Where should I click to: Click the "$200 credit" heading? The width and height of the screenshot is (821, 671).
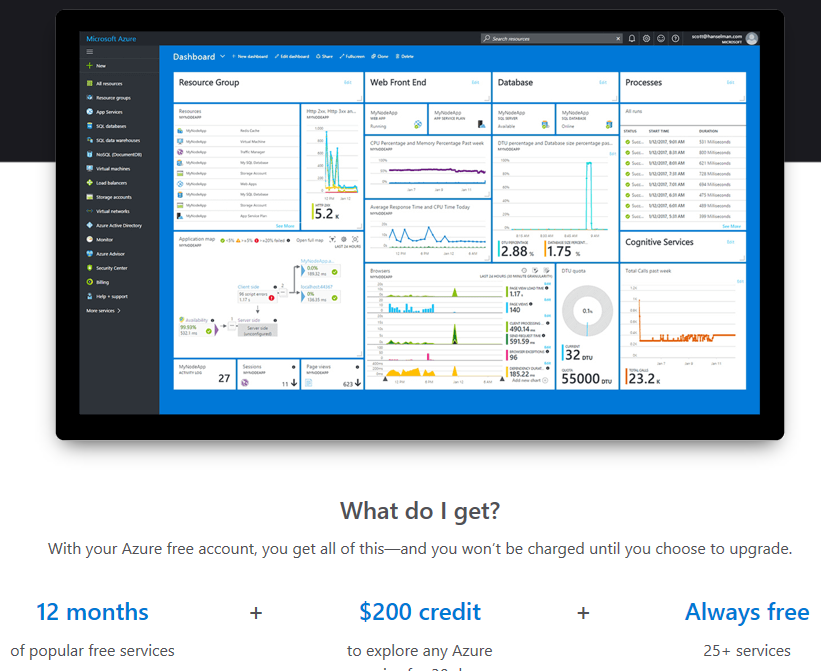tap(420, 612)
